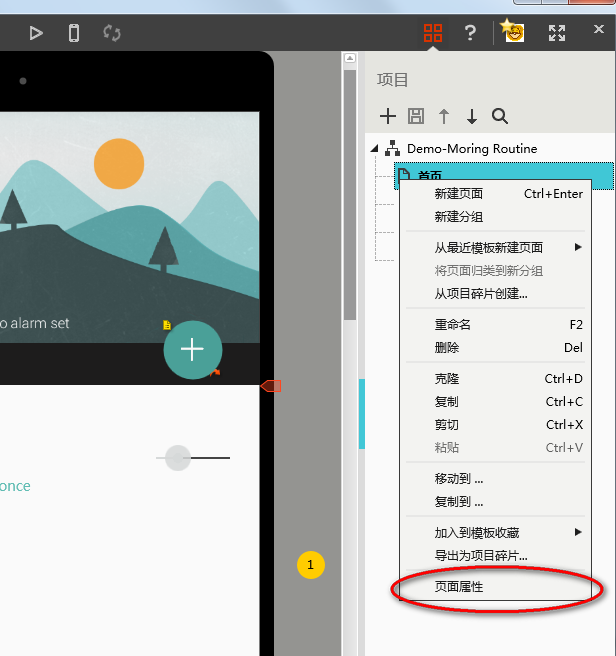Click the save icon in project panel

coord(416,116)
